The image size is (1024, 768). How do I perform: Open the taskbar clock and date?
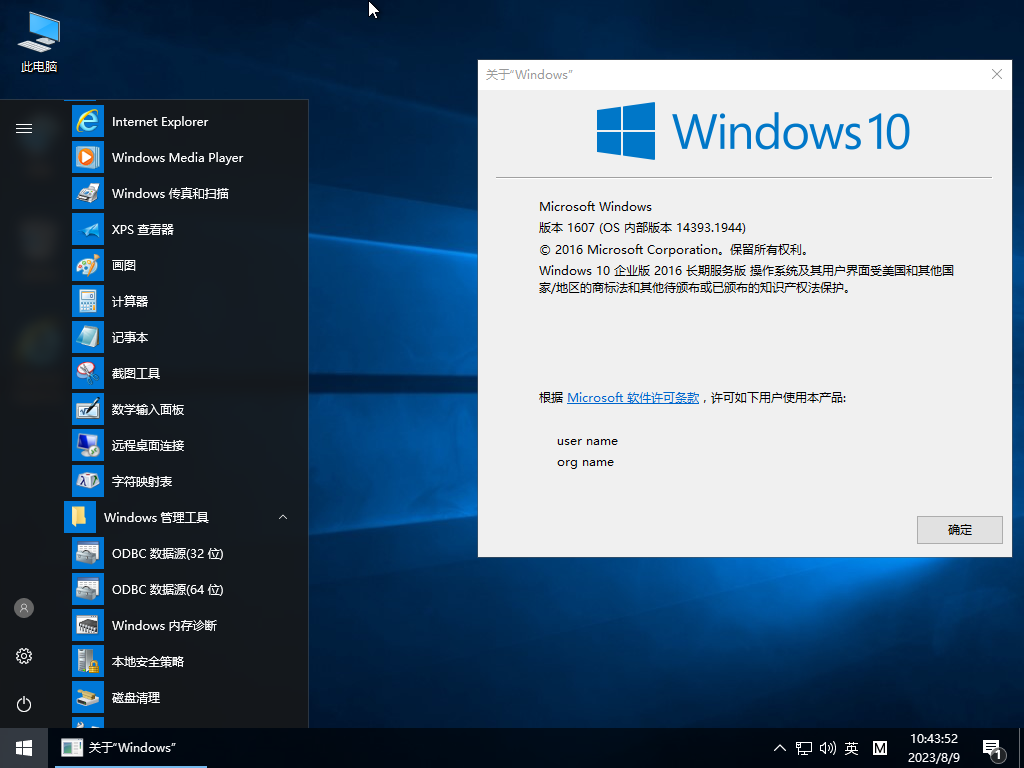(934, 748)
